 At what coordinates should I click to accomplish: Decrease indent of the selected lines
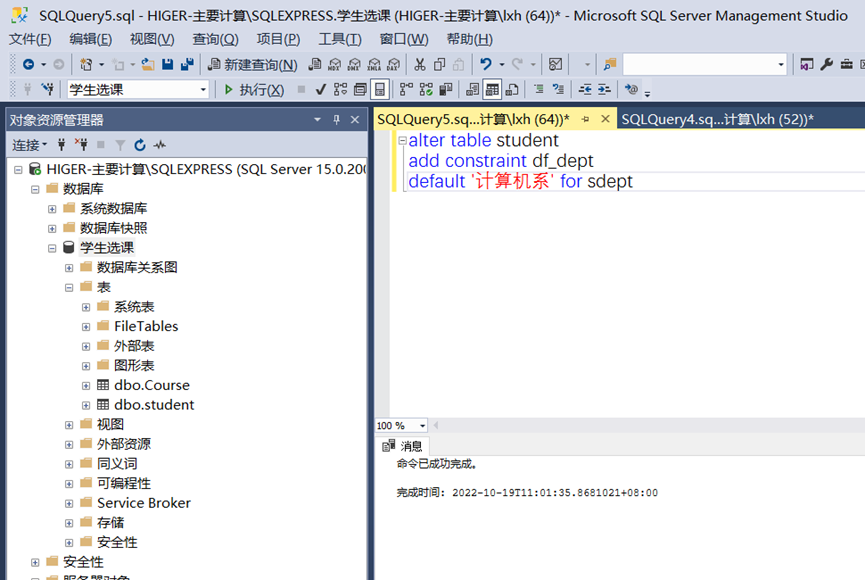[585, 89]
